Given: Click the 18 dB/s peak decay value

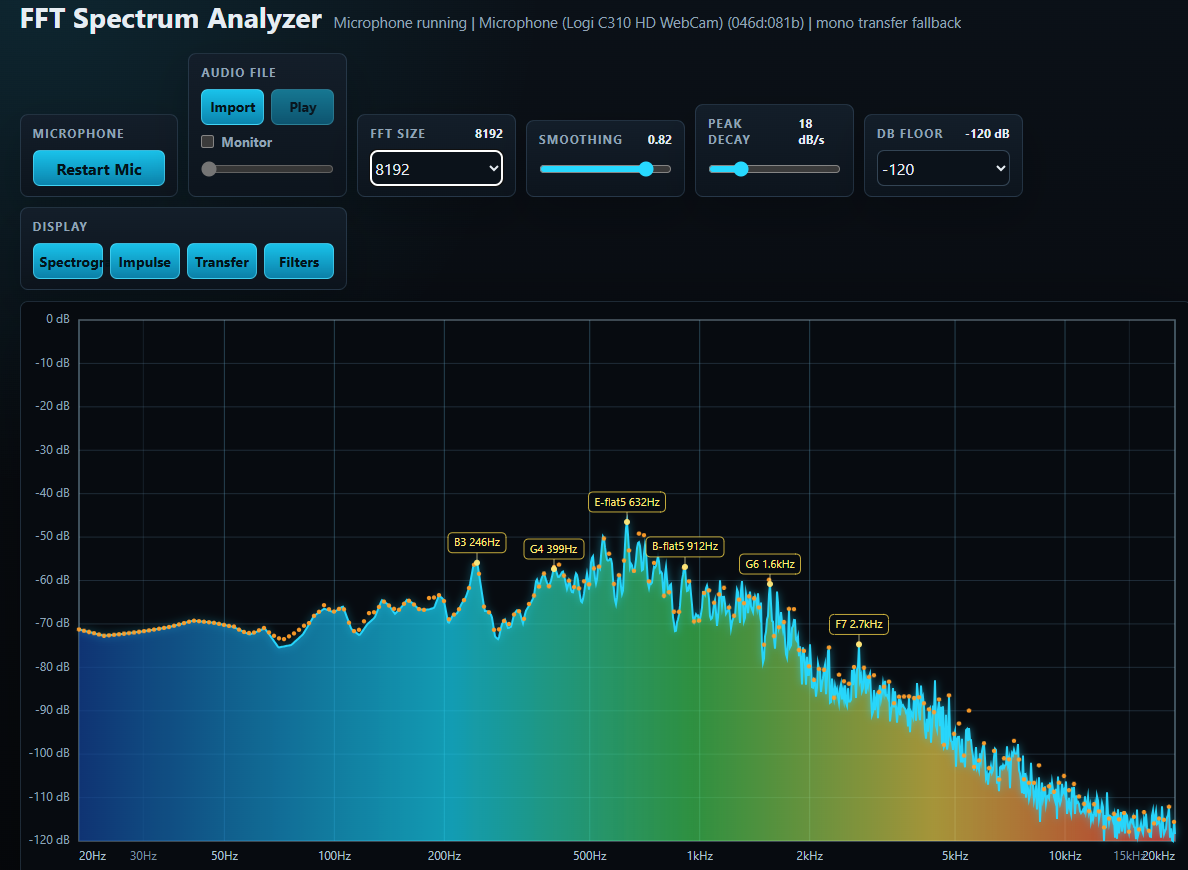Looking at the screenshot, I should tap(811, 132).
